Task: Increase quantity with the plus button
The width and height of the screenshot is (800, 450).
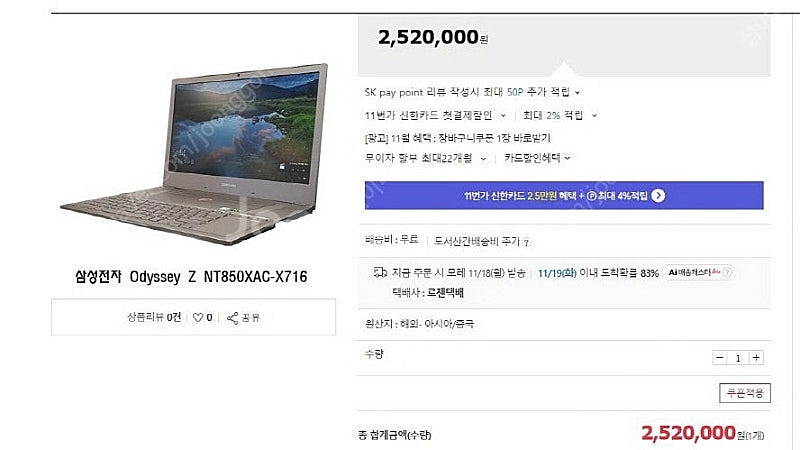Action: 756,358
